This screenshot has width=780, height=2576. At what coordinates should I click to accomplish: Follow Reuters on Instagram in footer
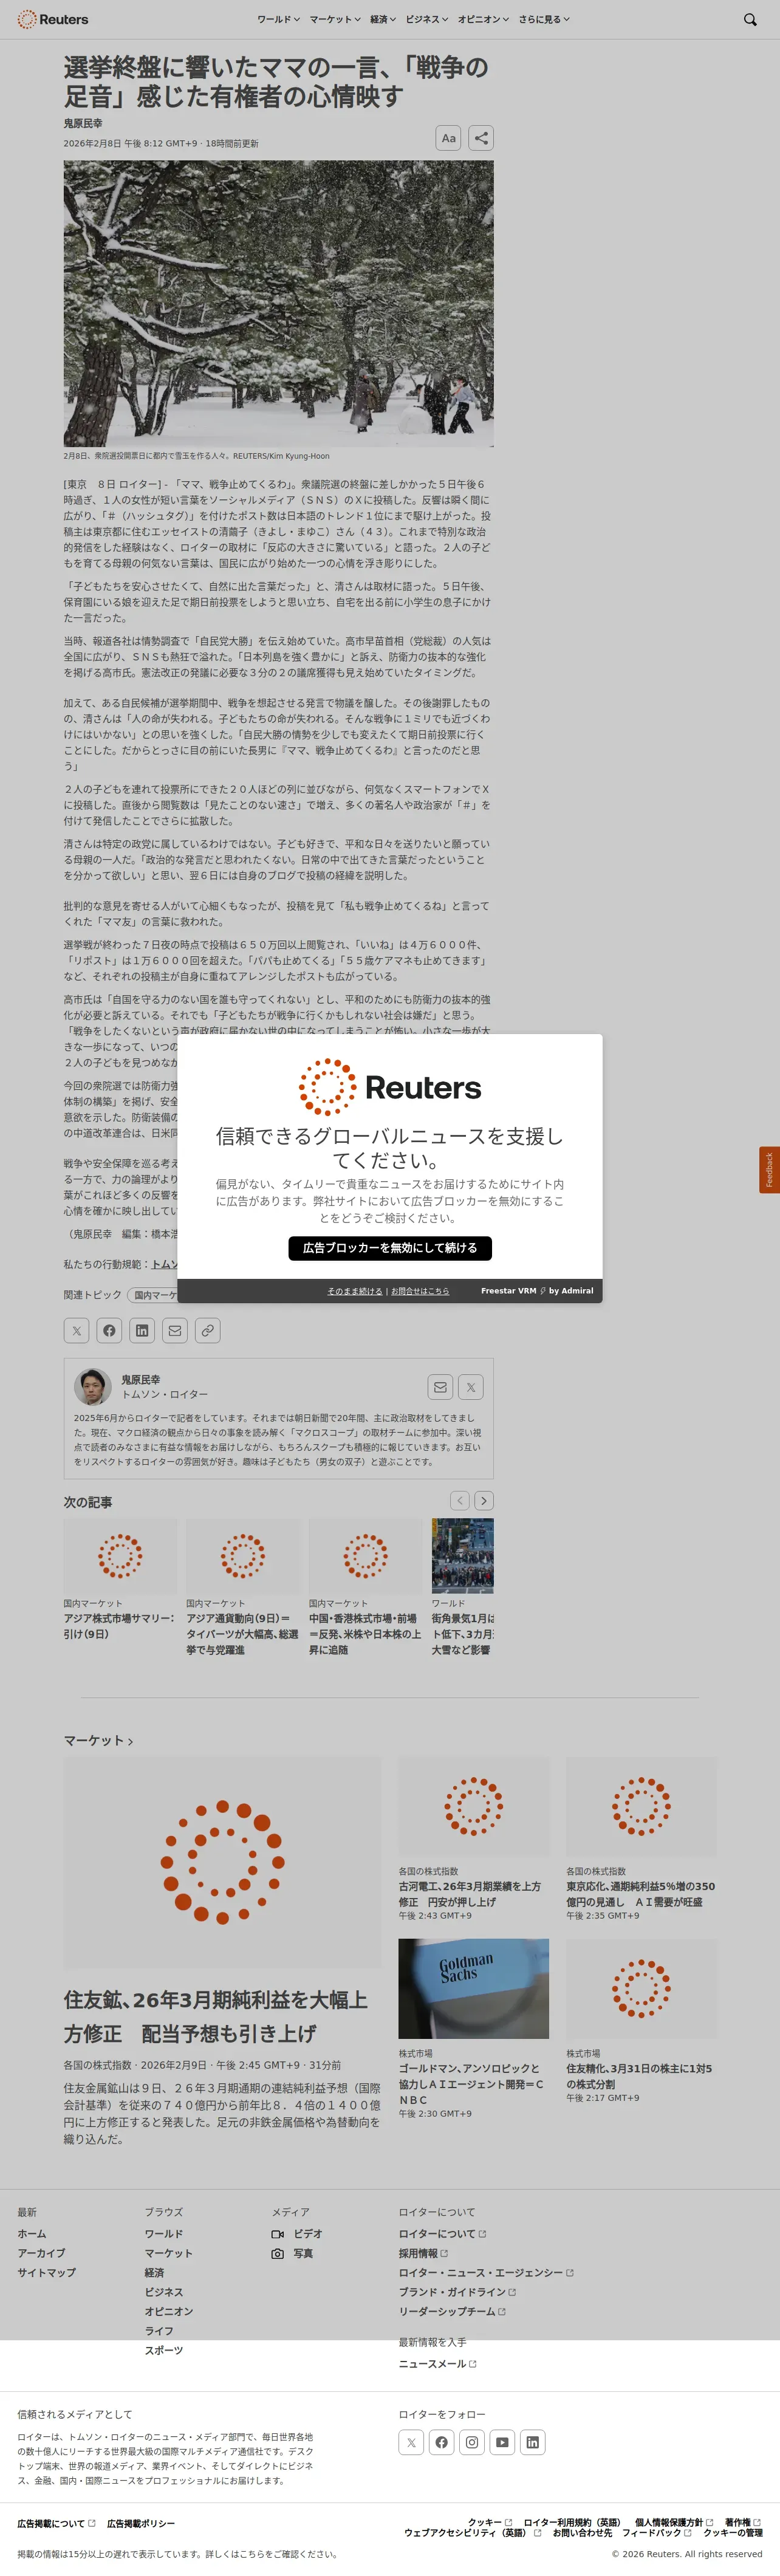(x=472, y=2442)
